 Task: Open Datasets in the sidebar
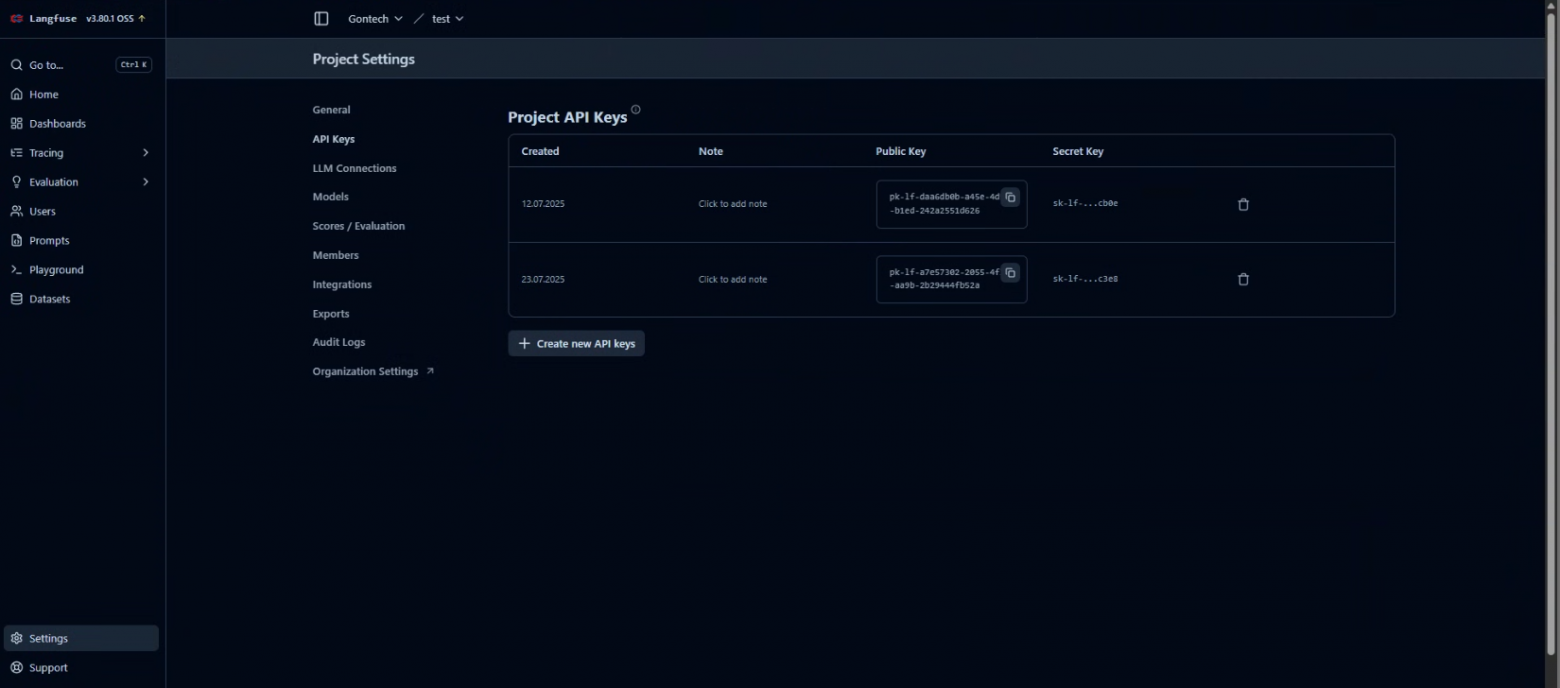coord(82,299)
